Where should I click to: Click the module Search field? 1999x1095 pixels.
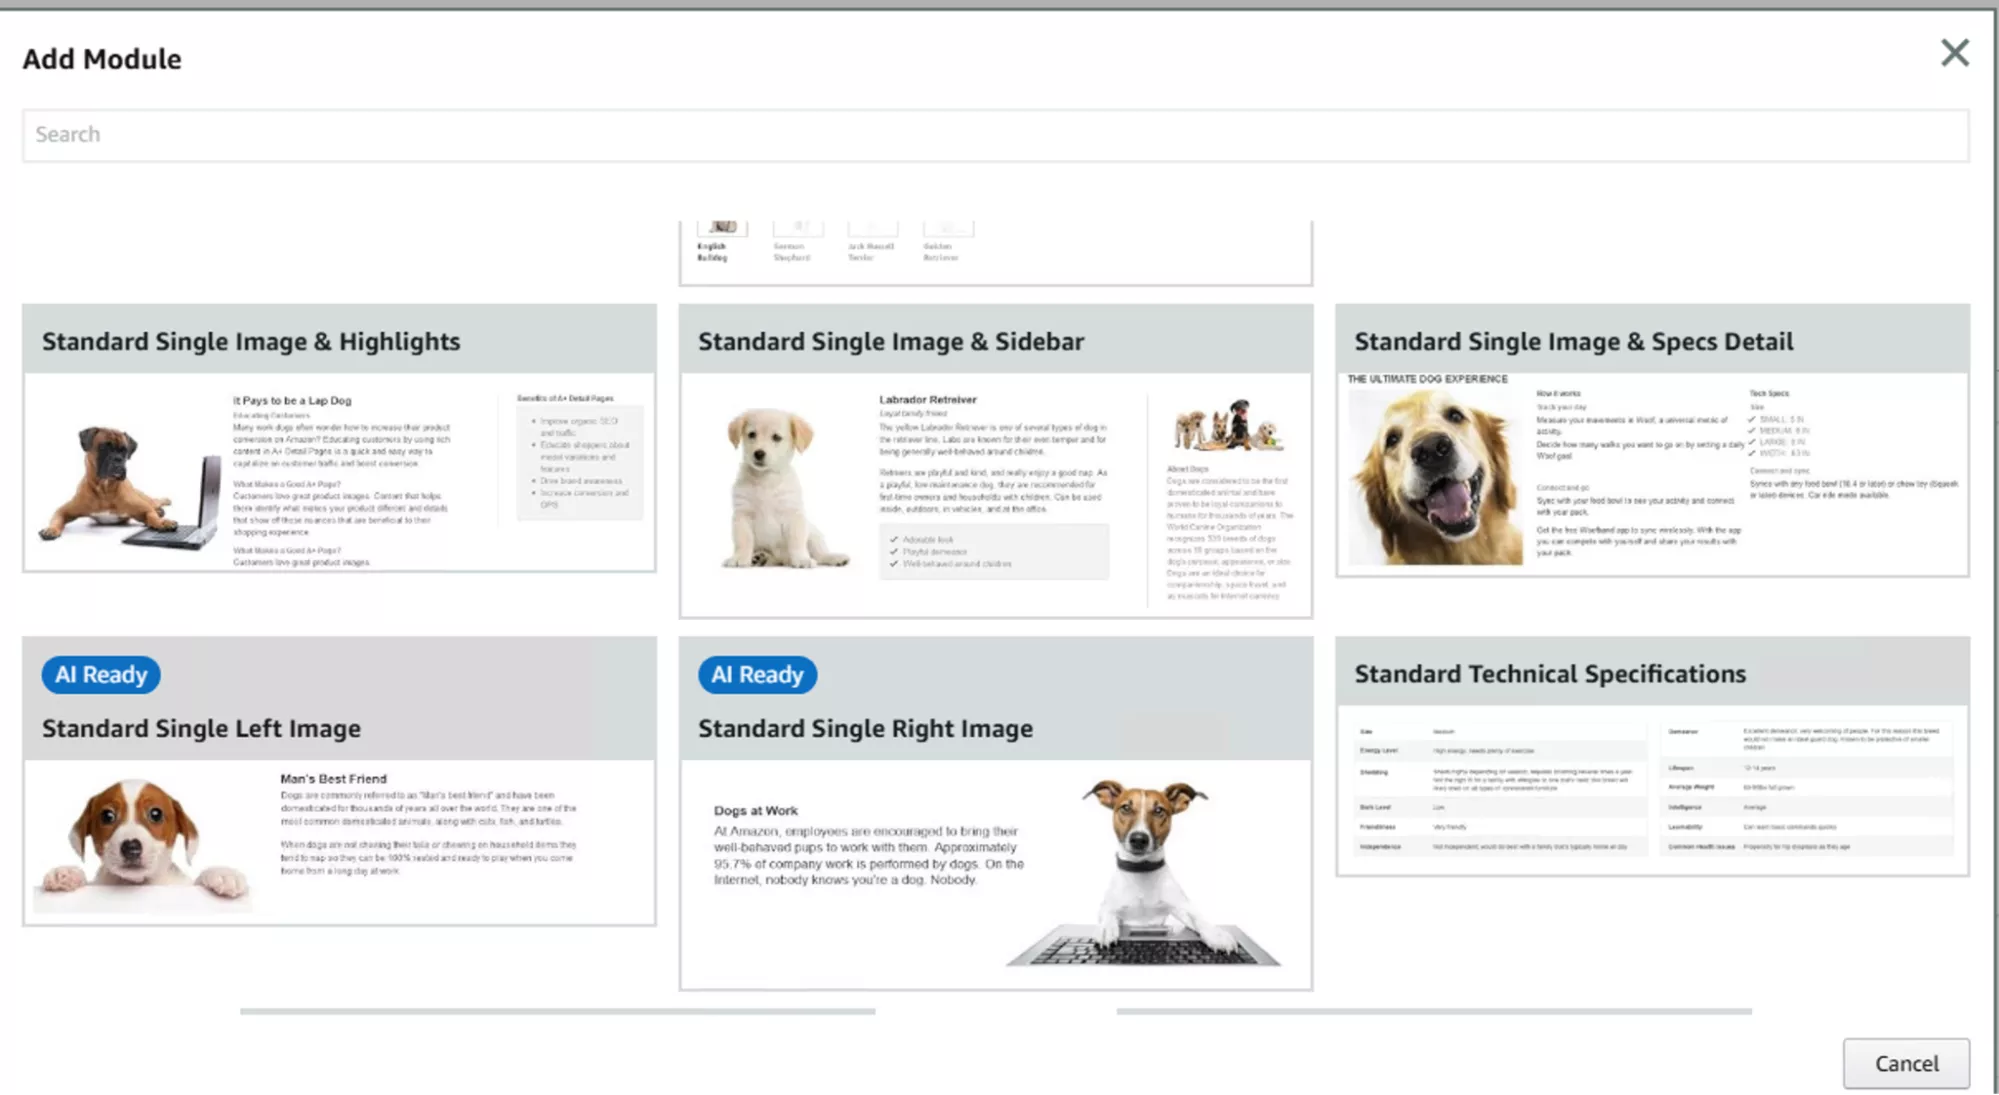(995, 135)
